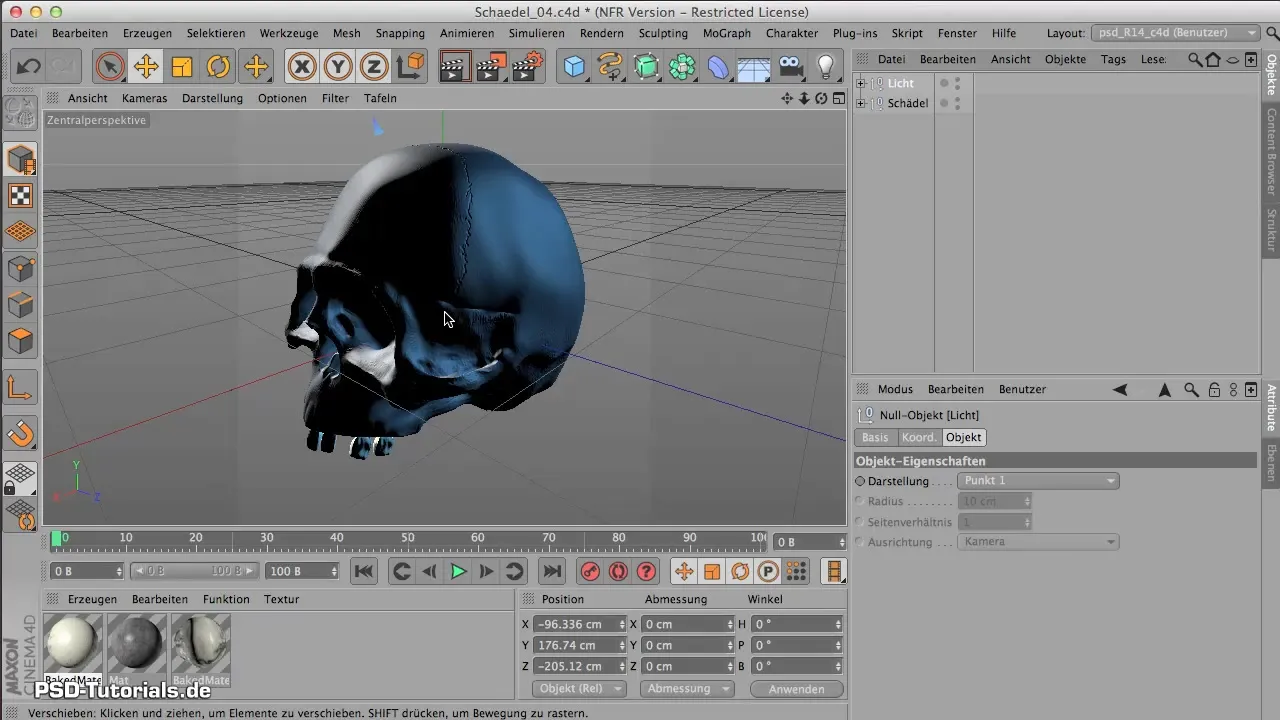
Task: Open the Objekt (Rel) dropdown
Action: point(580,689)
